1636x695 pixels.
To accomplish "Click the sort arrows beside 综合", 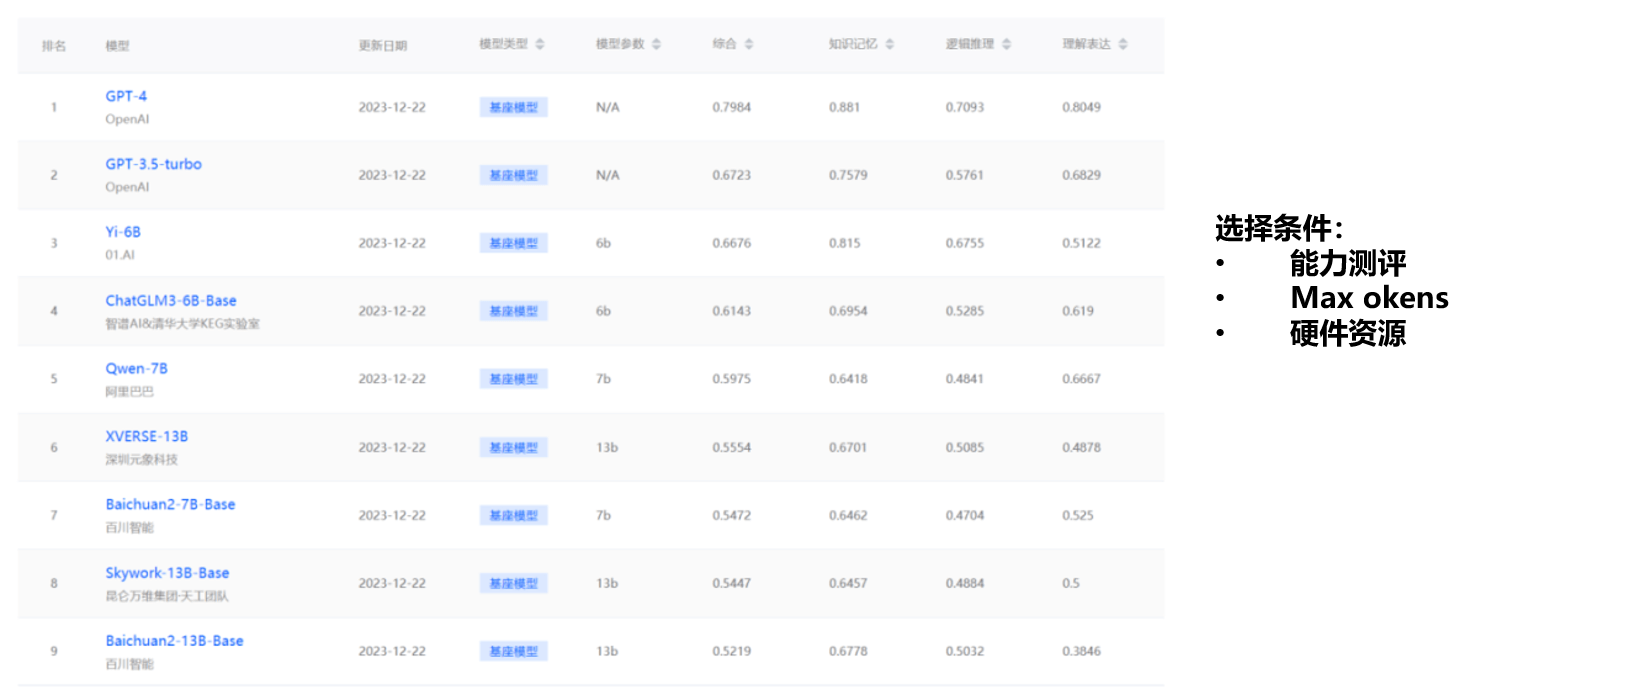I will [x=749, y=44].
